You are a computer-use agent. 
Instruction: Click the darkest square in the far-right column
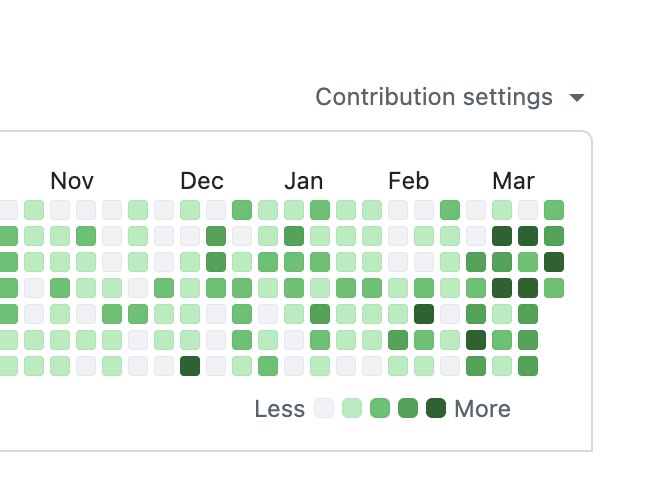pos(554,262)
